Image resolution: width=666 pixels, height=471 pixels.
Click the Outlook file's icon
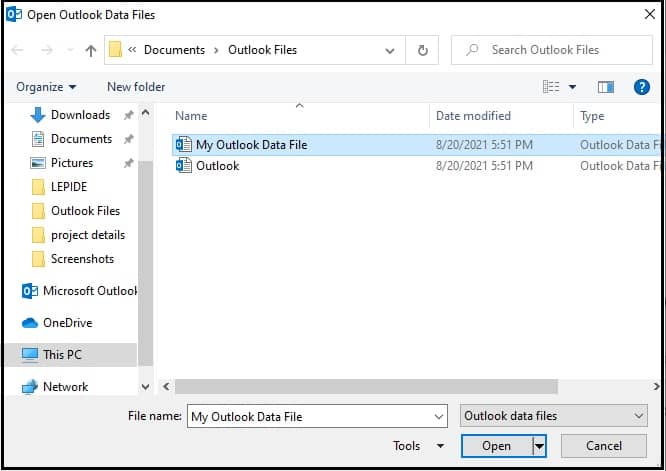click(183, 165)
